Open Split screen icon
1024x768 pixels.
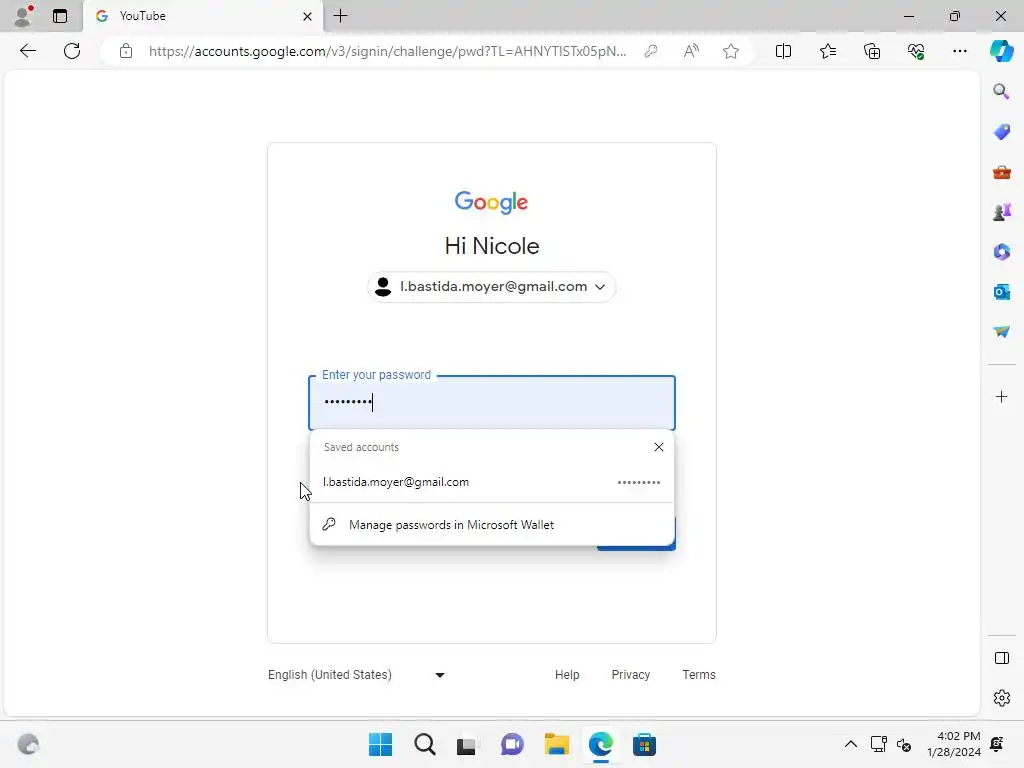click(x=783, y=51)
